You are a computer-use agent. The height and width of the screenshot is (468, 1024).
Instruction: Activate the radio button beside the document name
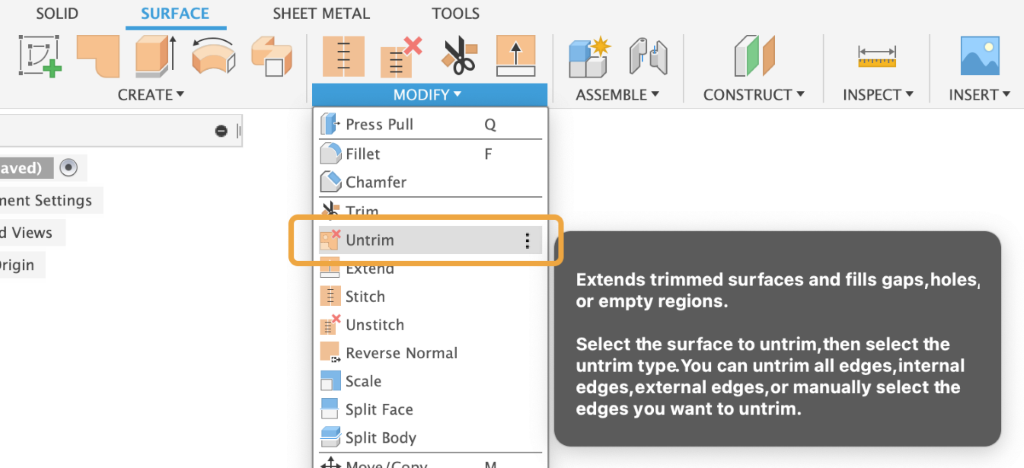[68, 167]
